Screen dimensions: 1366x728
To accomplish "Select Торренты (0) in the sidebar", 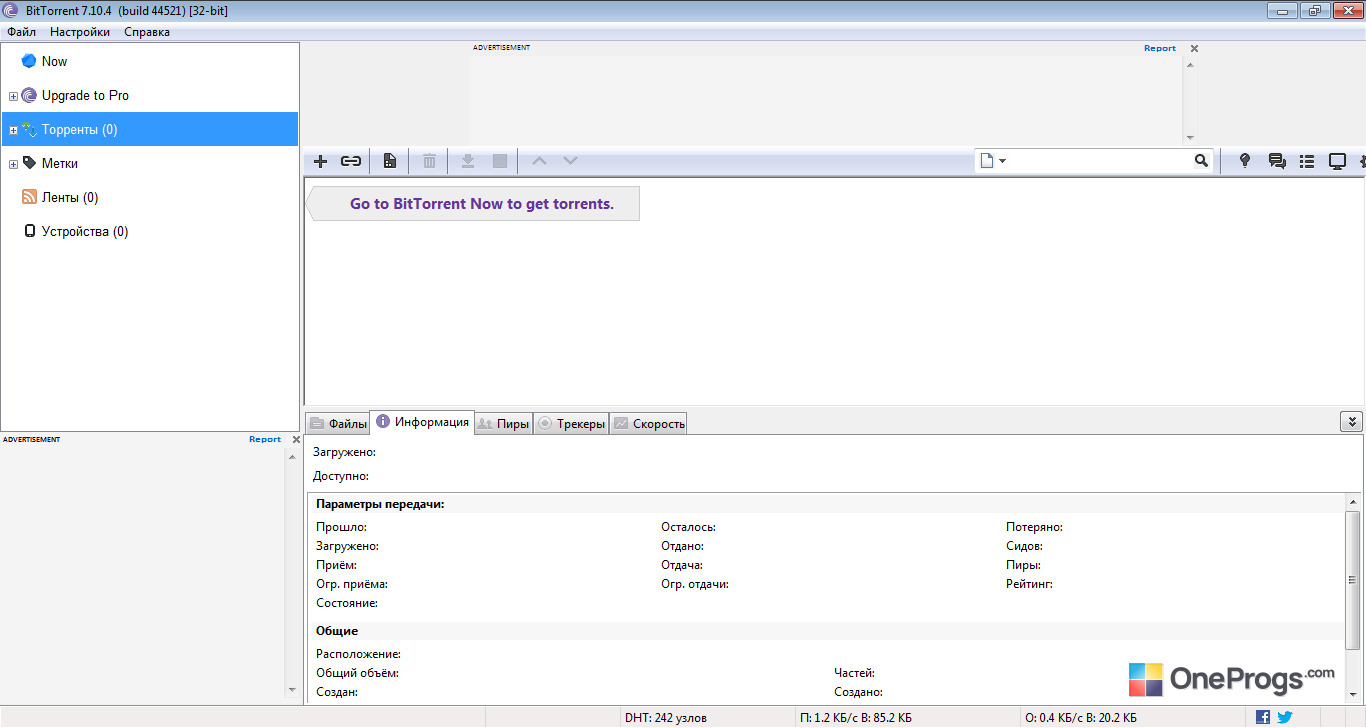I will click(x=150, y=129).
